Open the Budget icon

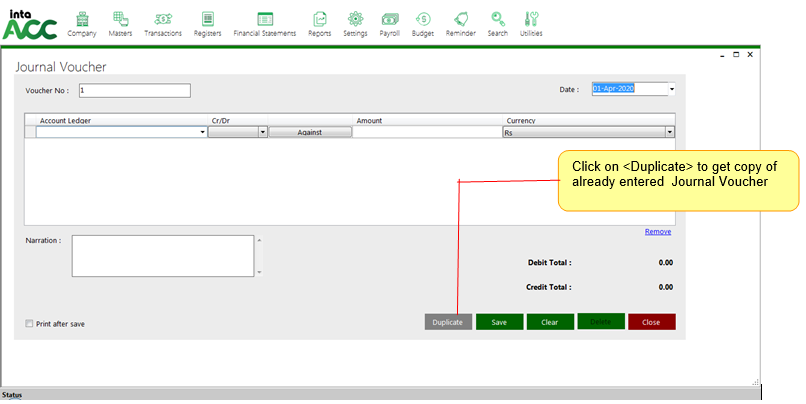coord(423,20)
